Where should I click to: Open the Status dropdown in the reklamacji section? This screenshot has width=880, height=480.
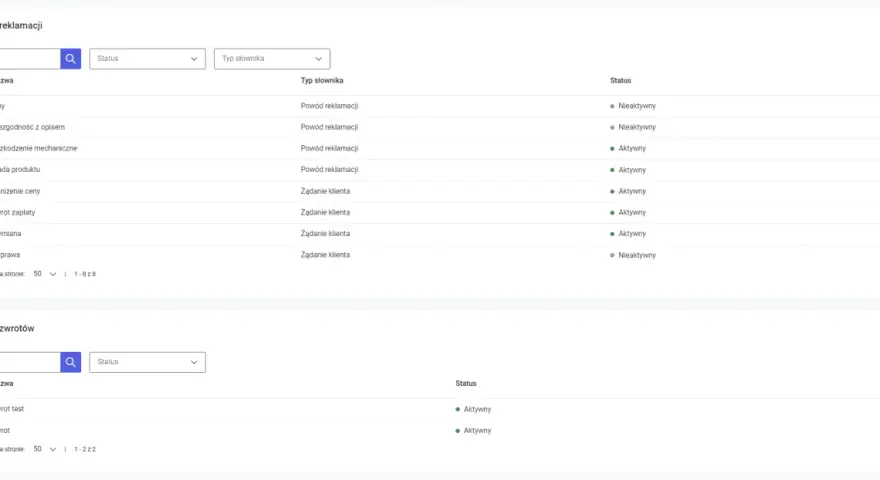[148, 58]
